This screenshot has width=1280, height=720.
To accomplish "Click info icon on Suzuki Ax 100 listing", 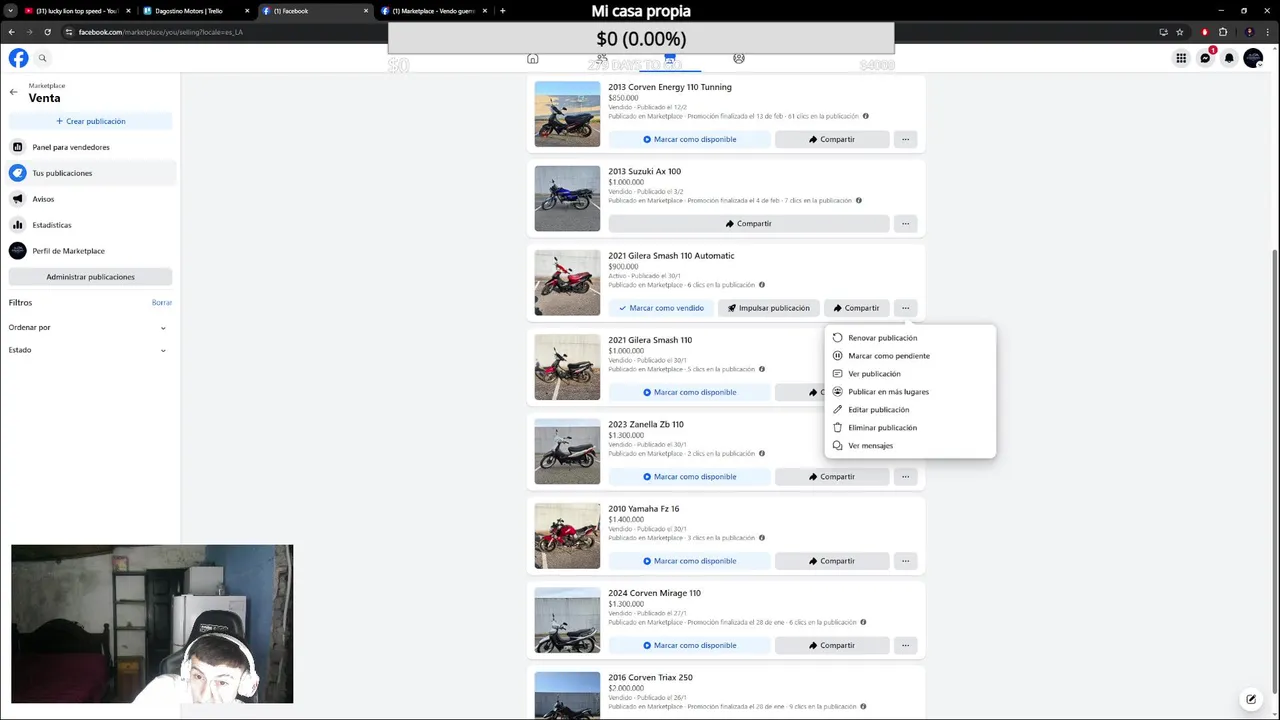I will 858,200.
